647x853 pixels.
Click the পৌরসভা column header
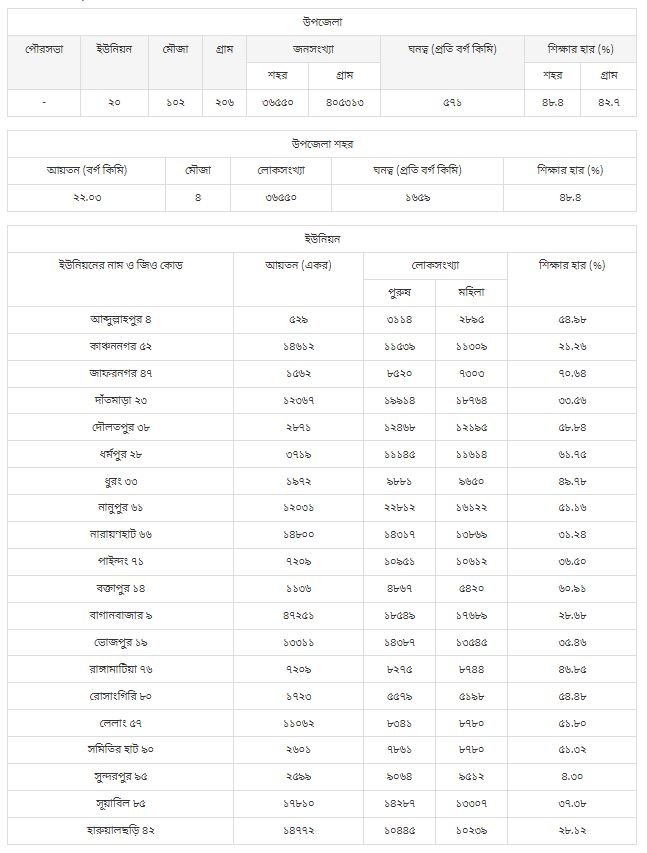(44, 49)
